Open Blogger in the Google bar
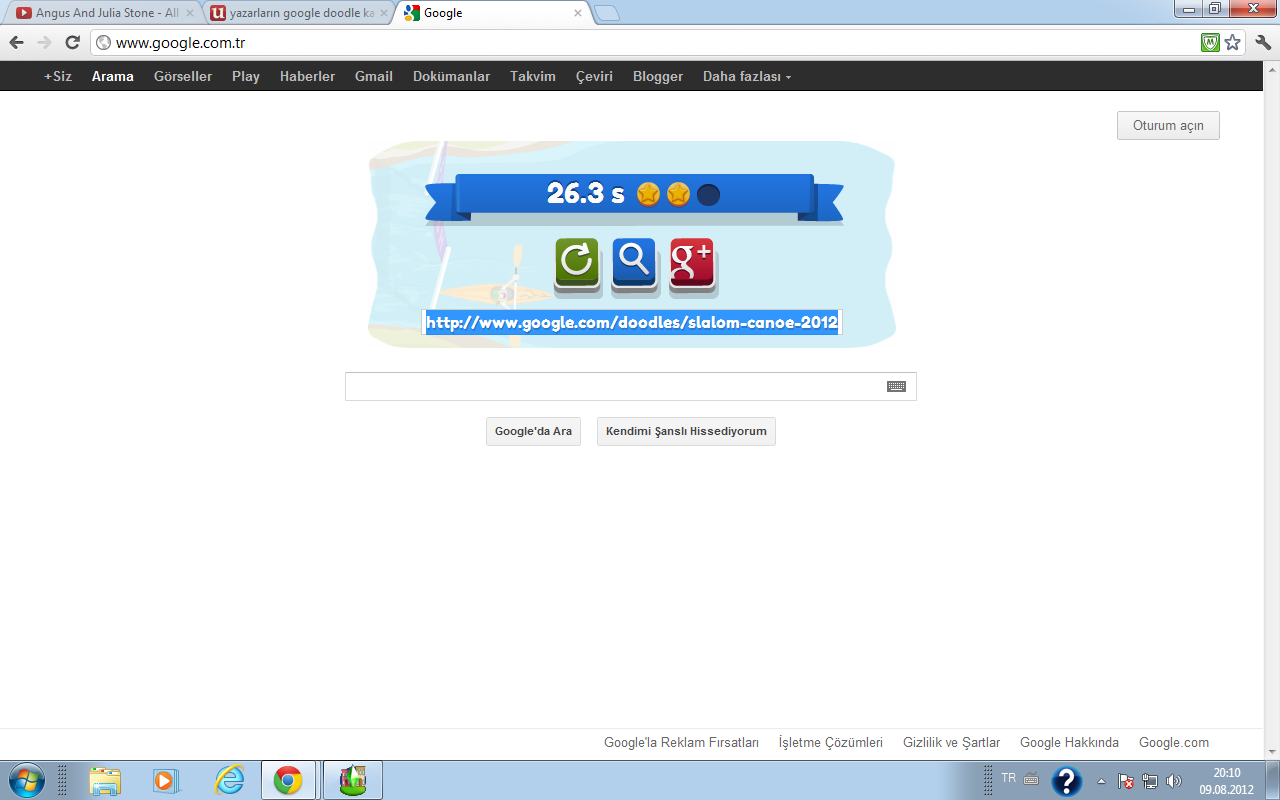Viewport: 1280px width, 800px height. (658, 76)
